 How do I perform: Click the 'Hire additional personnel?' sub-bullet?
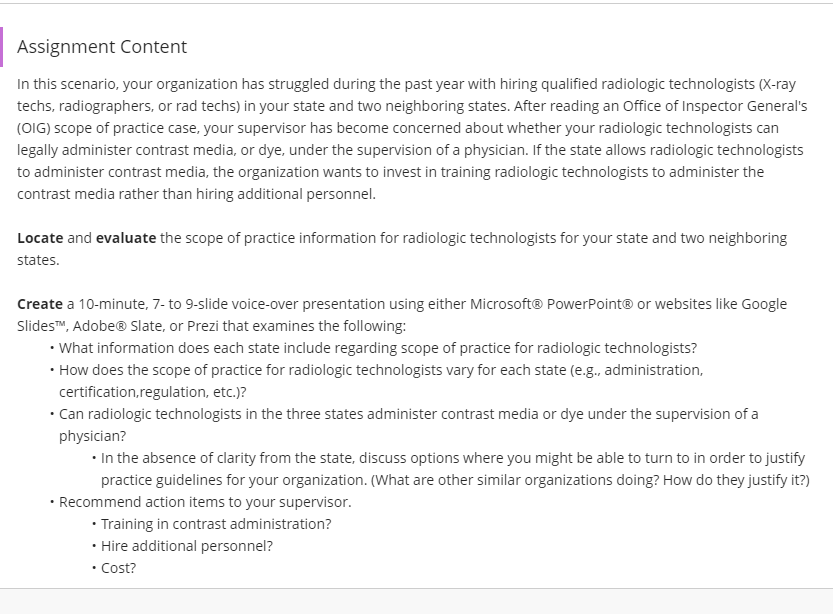tap(187, 546)
